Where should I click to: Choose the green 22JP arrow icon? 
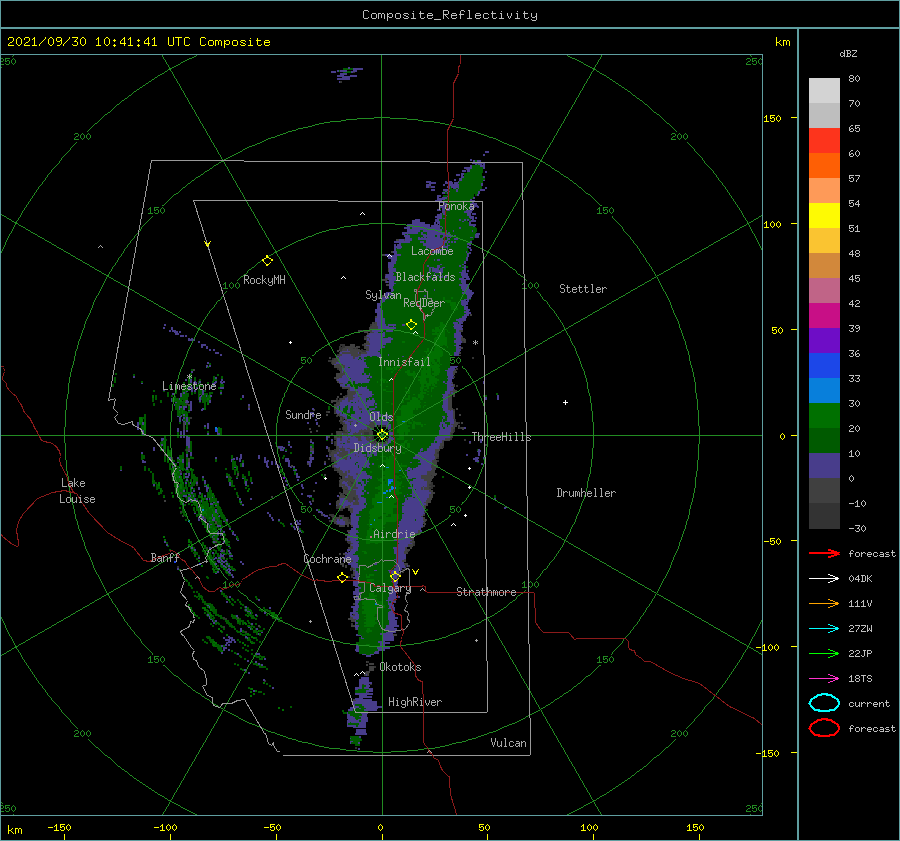824,653
